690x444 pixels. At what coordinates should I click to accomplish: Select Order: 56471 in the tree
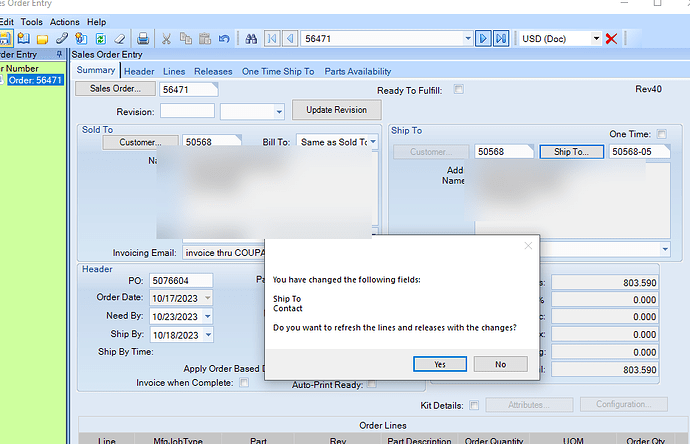coord(35,80)
